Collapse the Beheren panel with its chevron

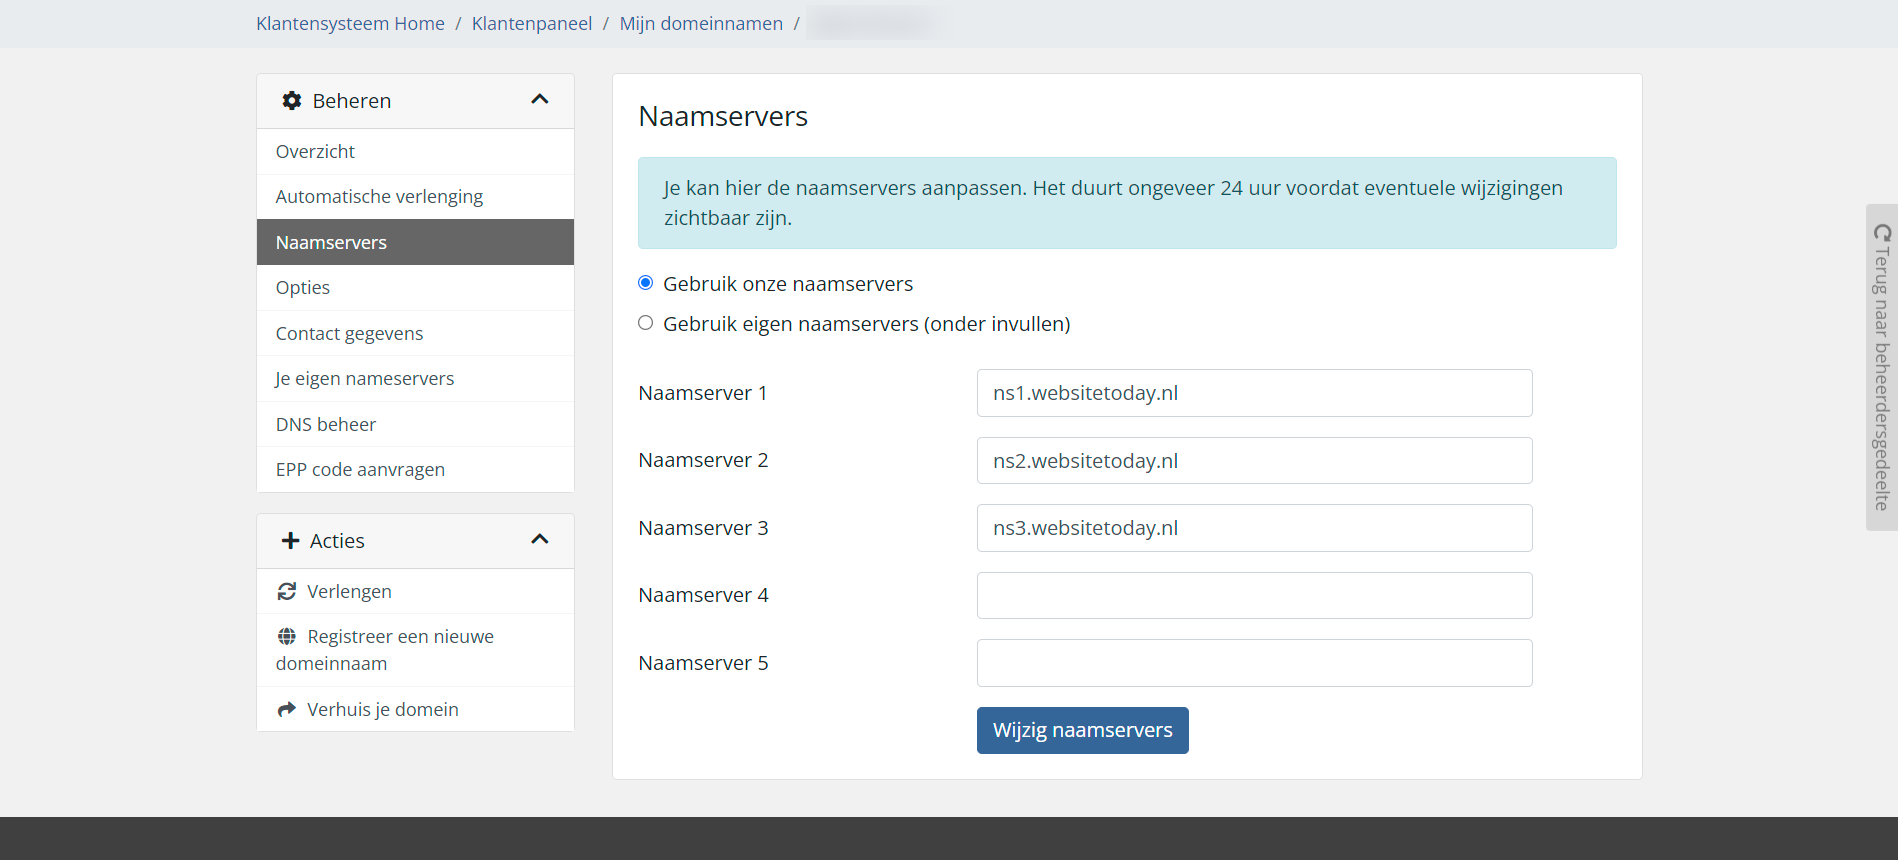tap(540, 100)
